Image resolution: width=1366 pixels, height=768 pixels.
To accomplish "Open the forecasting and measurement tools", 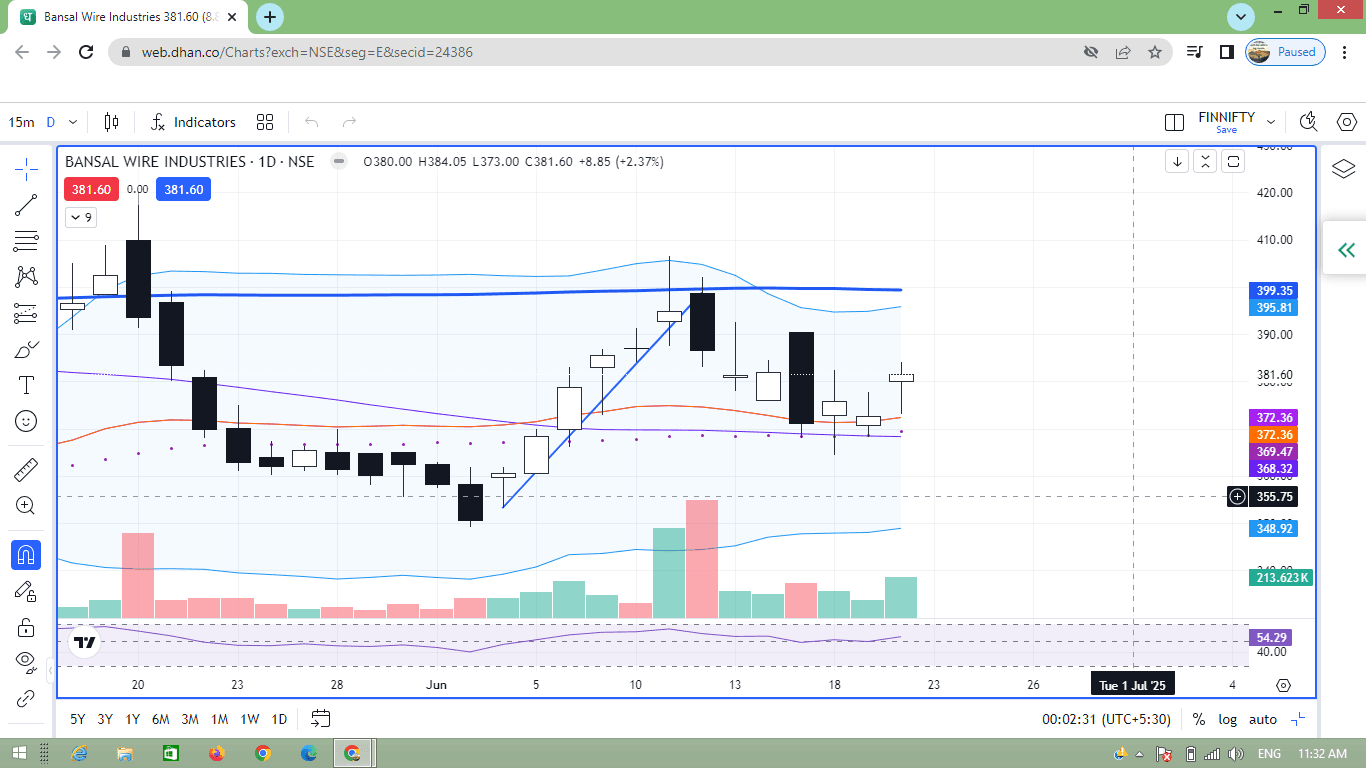I will 26,313.
